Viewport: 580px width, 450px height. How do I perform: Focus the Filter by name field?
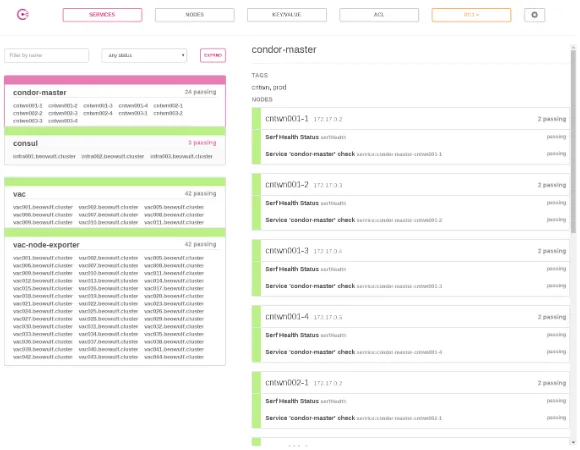(47, 55)
